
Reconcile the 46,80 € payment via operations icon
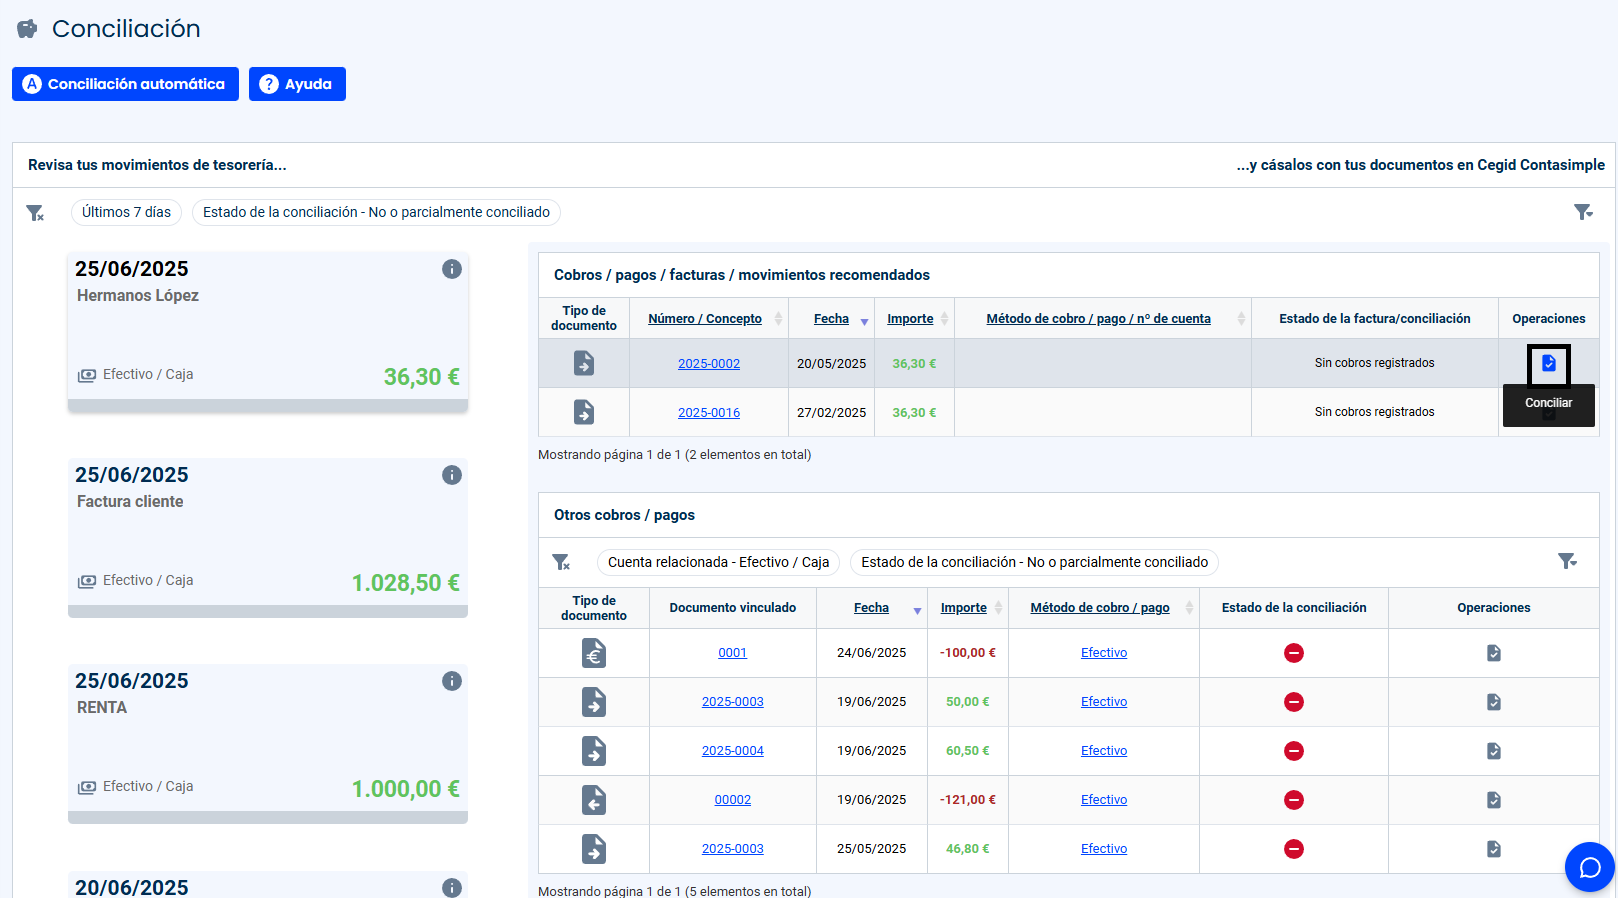(1494, 849)
